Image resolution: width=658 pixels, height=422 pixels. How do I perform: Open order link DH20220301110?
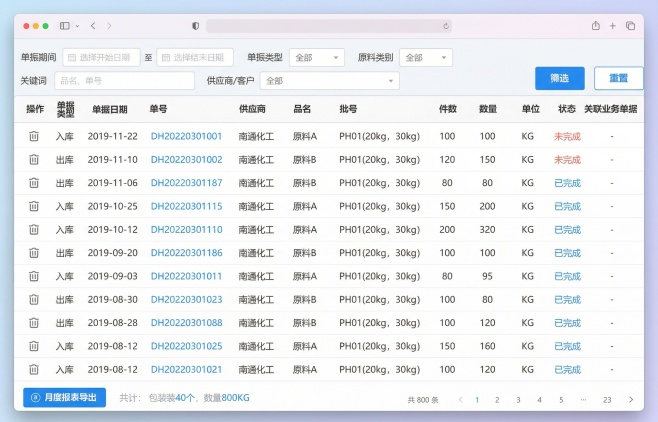[186, 229]
